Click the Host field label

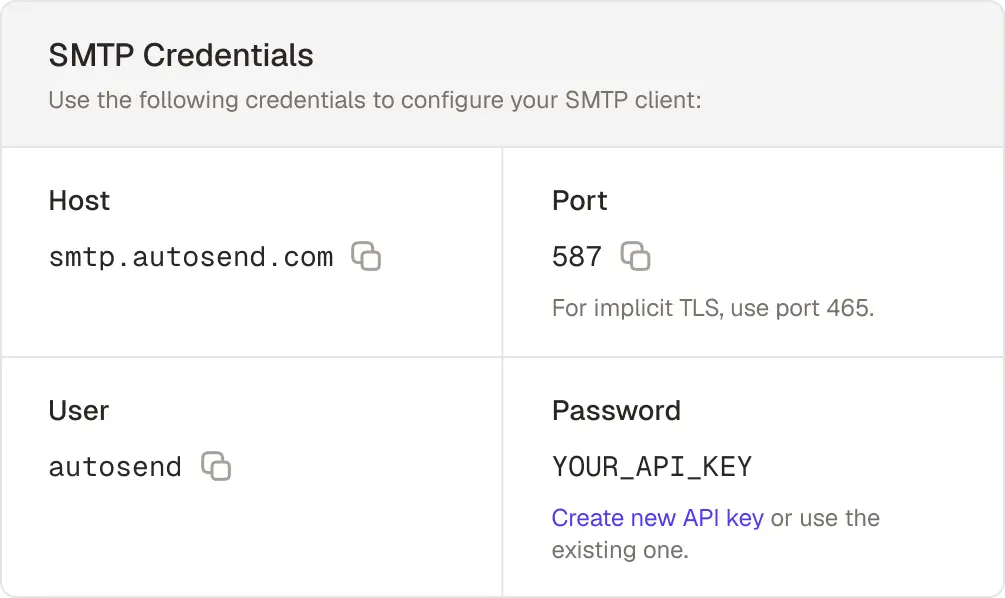[x=79, y=201]
